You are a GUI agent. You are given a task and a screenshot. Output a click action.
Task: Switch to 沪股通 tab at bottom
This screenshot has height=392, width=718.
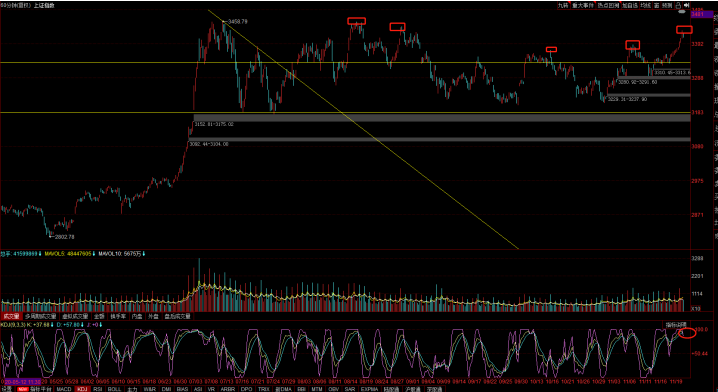pyautogui.click(x=413, y=389)
